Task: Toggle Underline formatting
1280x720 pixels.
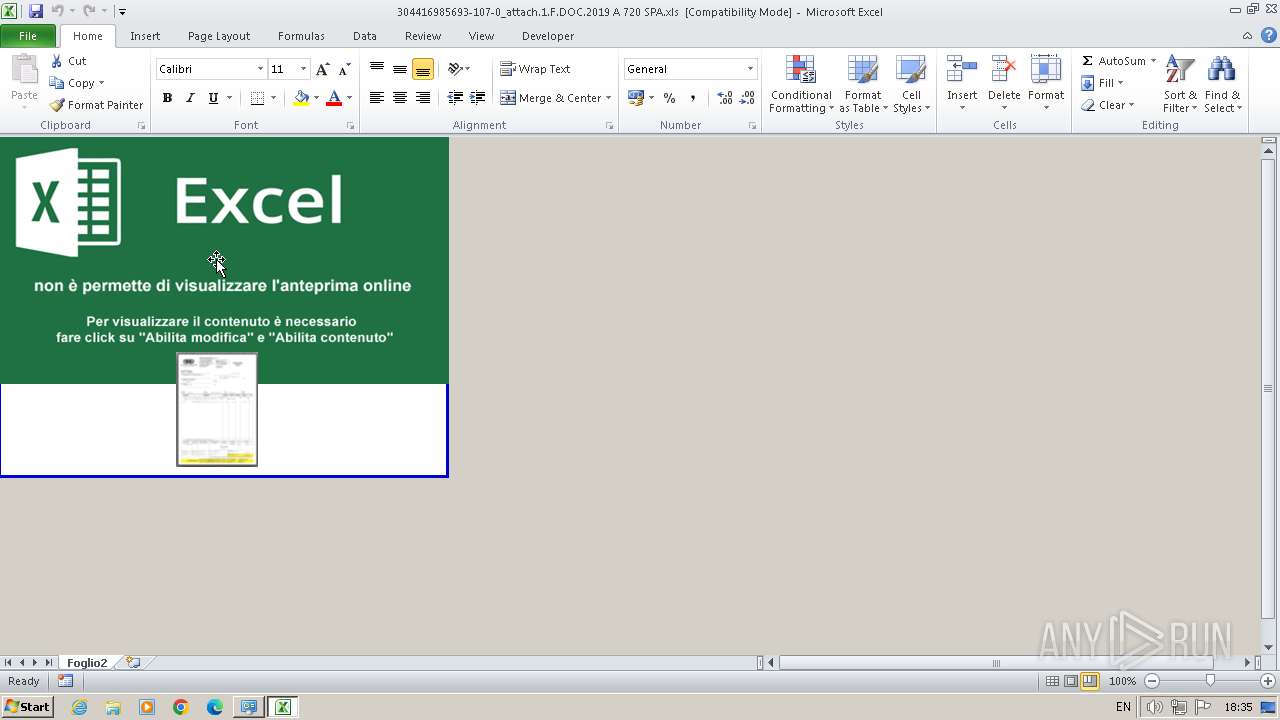Action: 213,98
